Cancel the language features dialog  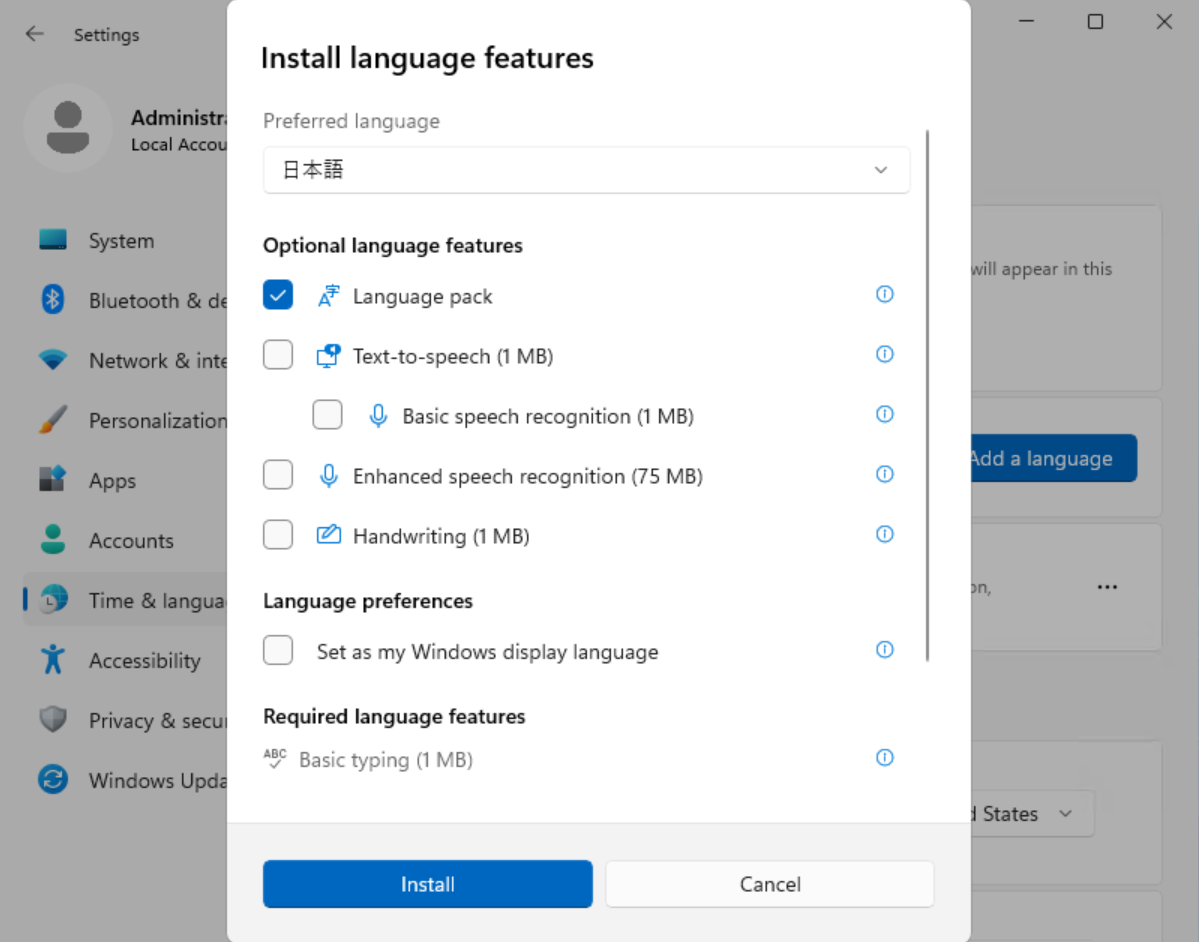tap(769, 884)
